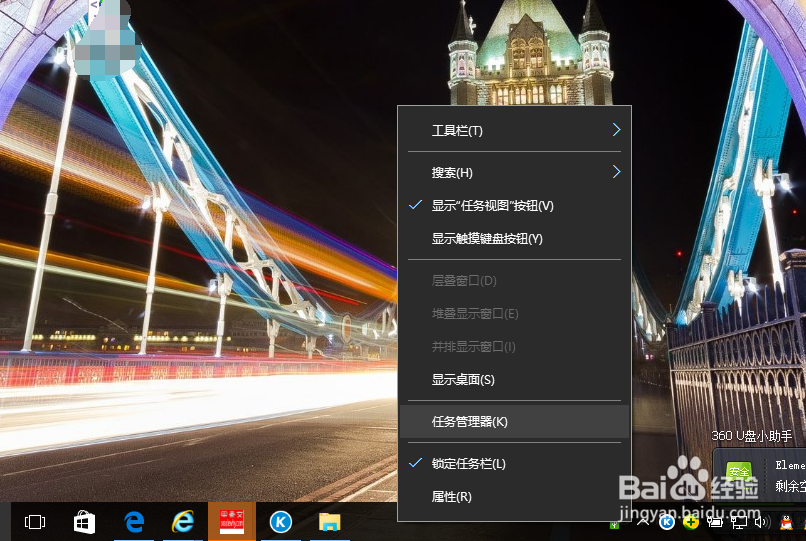Open 属性(R) taskbar properties
This screenshot has height=541, width=806.
point(514,497)
